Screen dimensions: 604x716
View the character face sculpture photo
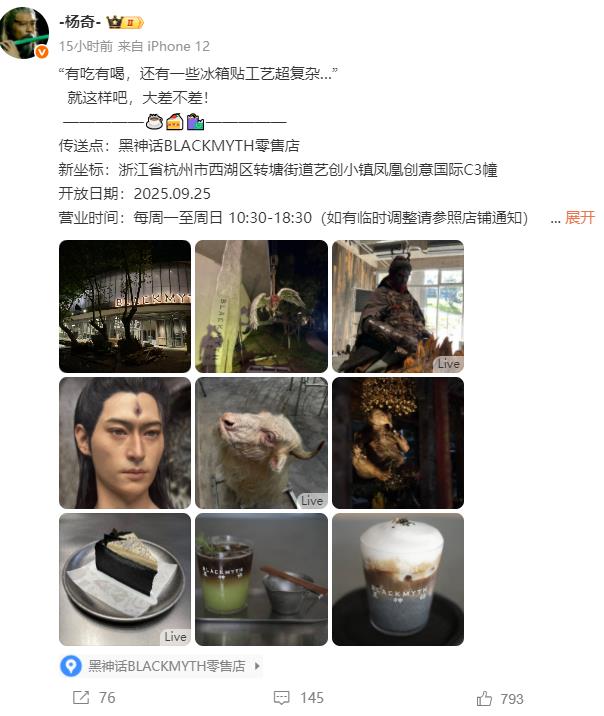point(125,442)
